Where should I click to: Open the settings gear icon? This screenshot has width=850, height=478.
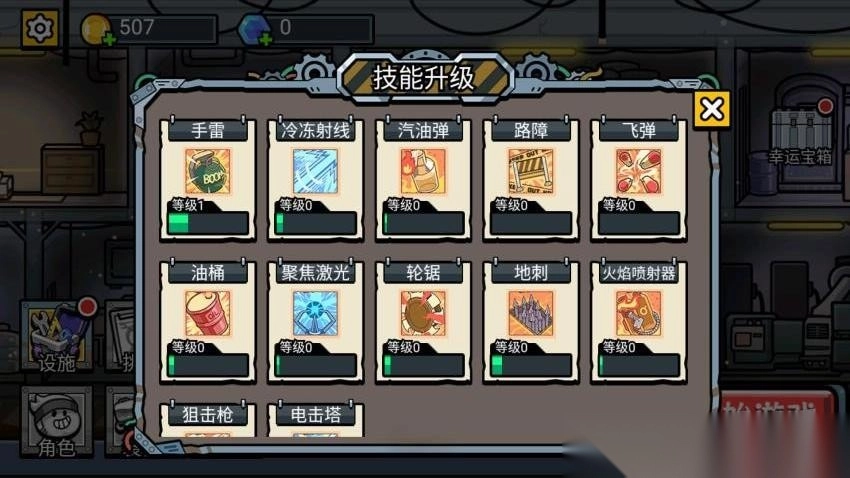click(40, 28)
